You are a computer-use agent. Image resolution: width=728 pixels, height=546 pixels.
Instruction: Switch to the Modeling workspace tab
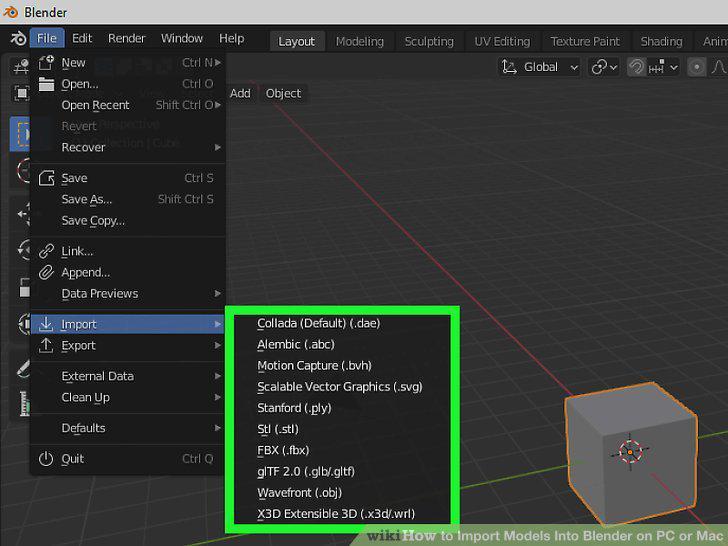[x=360, y=41]
